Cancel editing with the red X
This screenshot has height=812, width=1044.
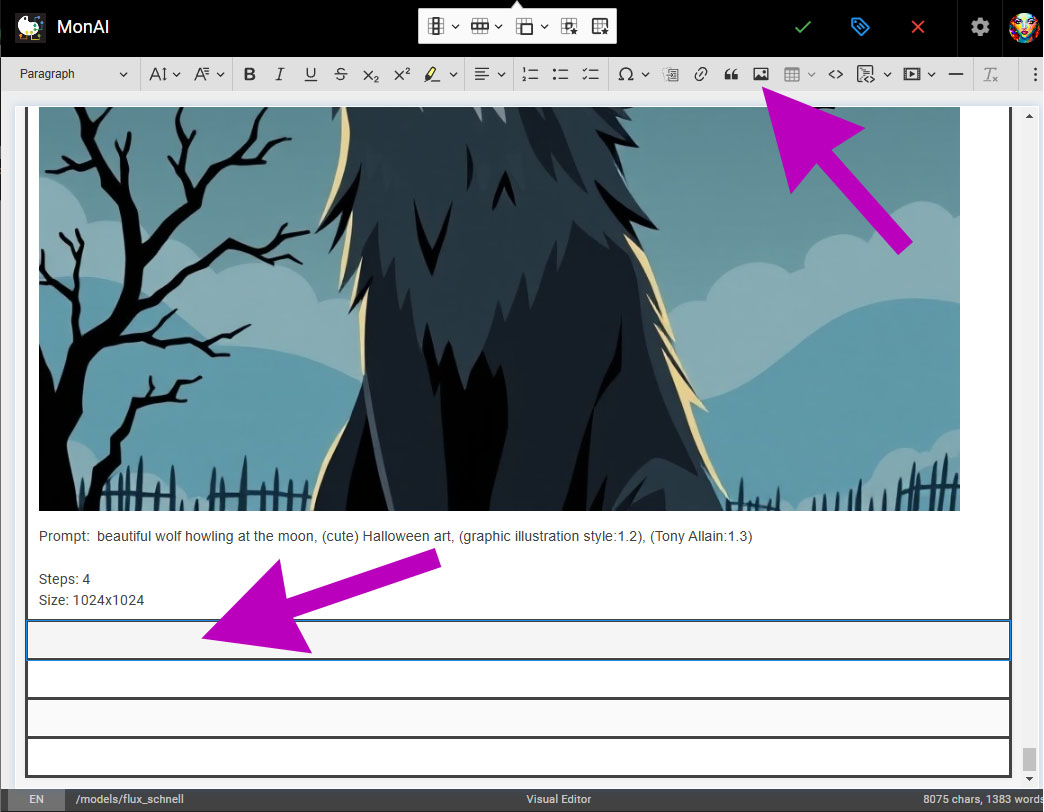918,27
